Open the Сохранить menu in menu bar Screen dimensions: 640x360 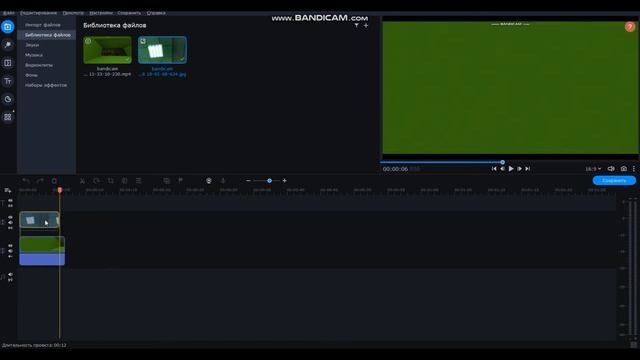(129, 13)
